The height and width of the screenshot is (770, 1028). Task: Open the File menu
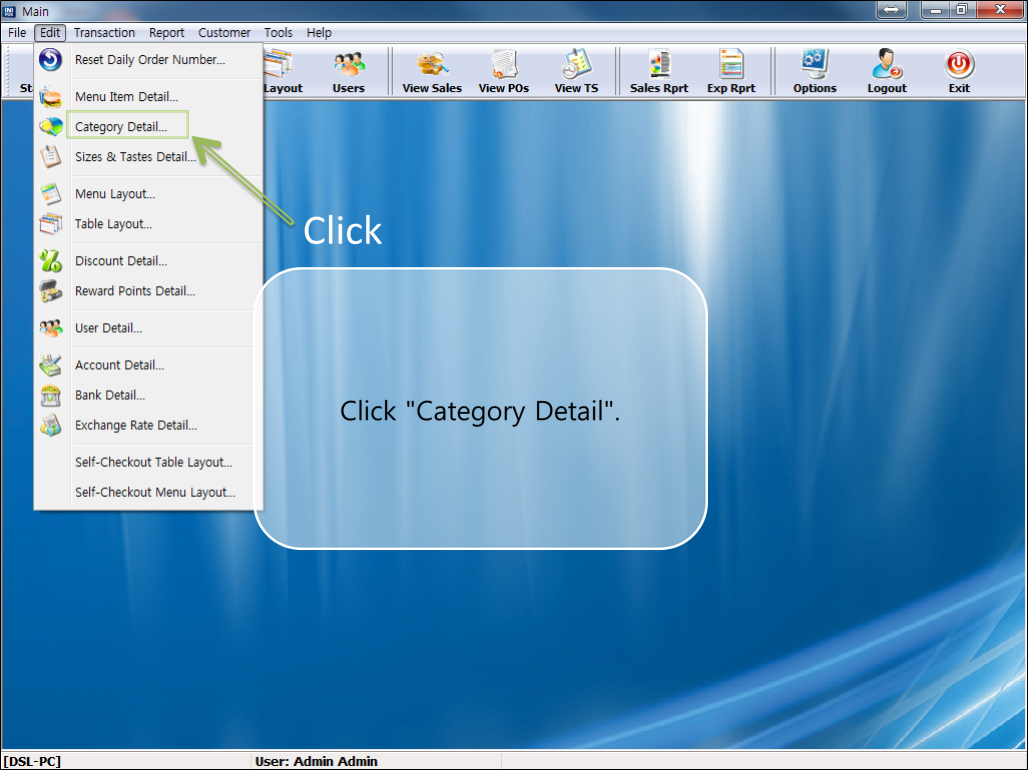[x=17, y=32]
